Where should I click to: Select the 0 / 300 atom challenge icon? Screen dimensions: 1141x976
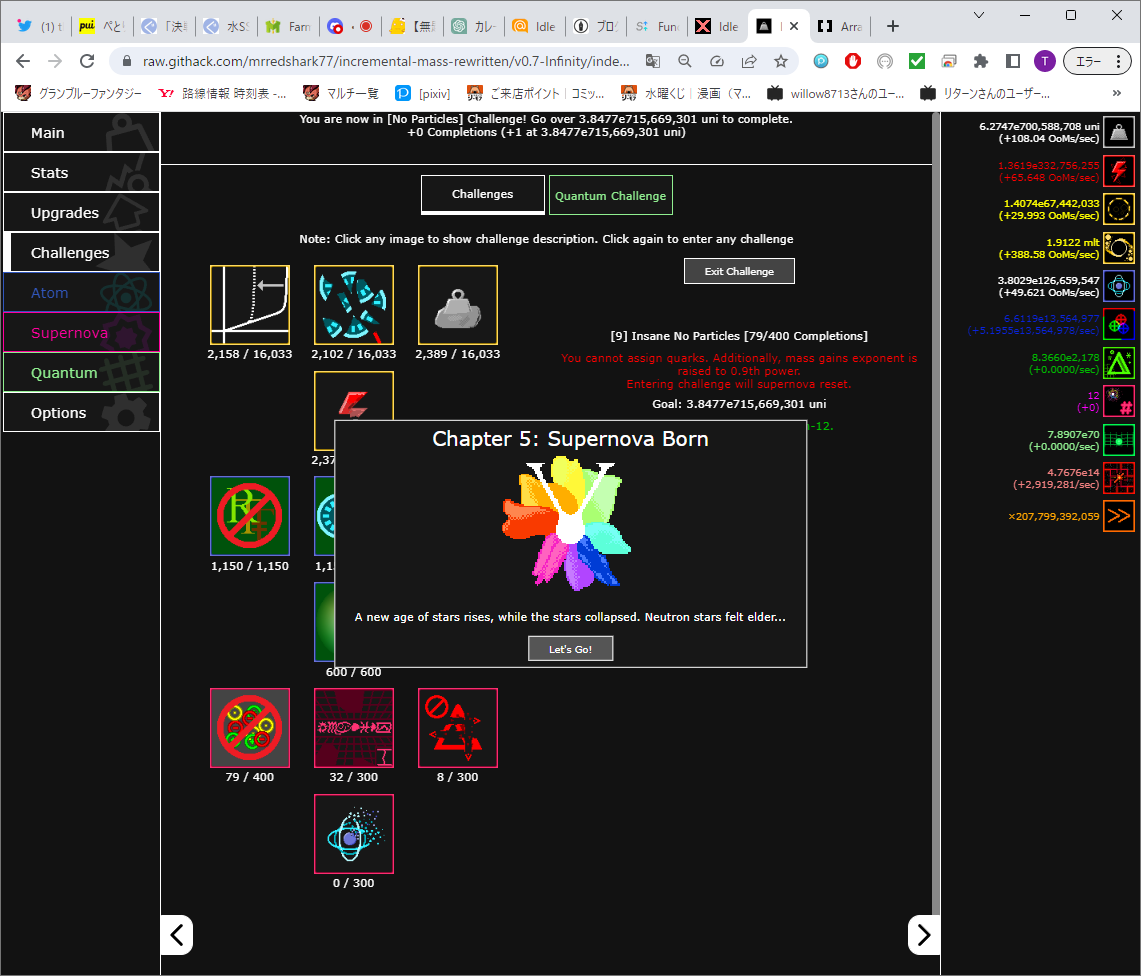tap(354, 834)
